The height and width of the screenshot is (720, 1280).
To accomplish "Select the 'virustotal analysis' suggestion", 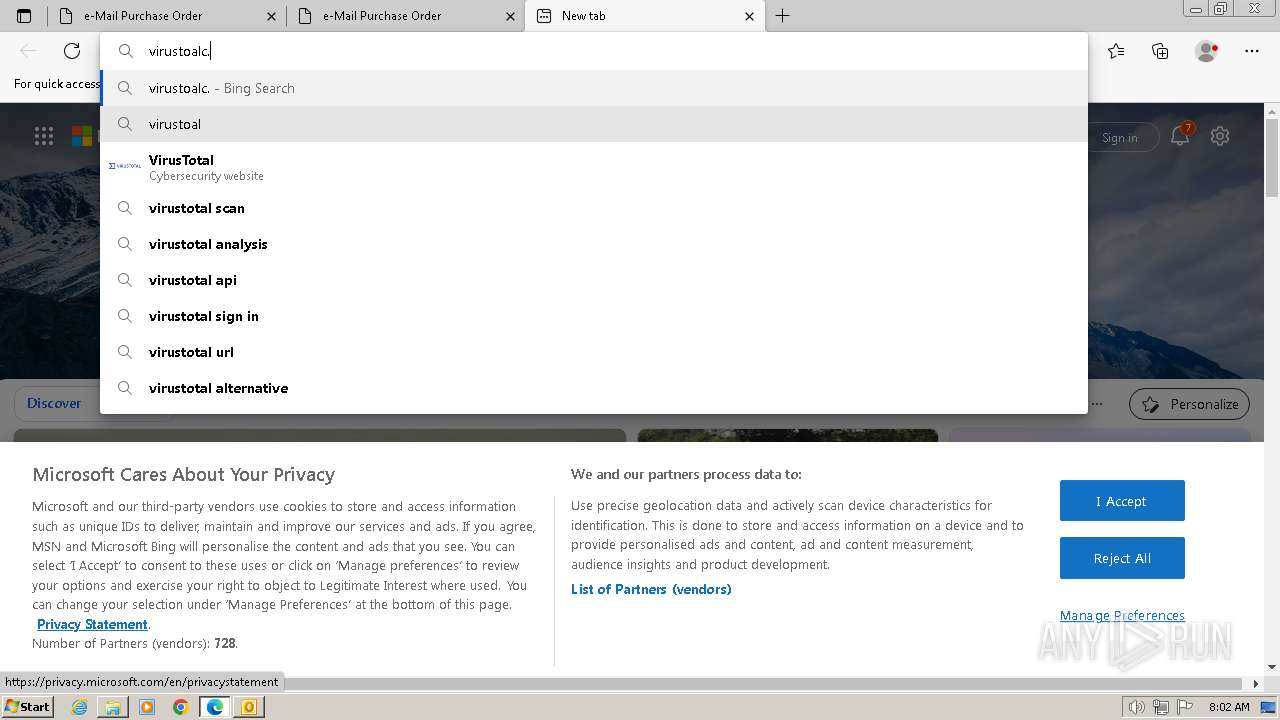I will [x=594, y=244].
